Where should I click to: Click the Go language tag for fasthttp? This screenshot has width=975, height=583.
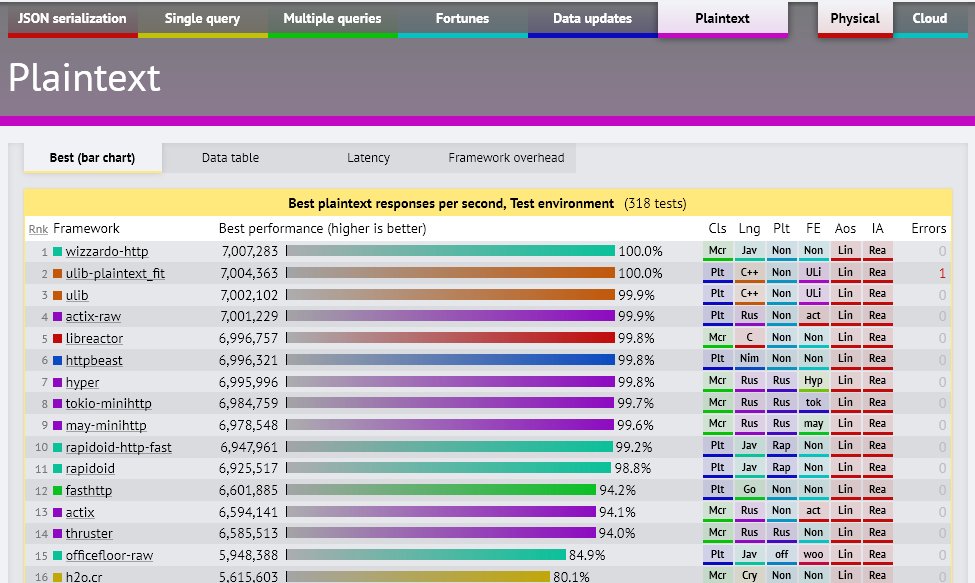pyautogui.click(x=749, y=490)
